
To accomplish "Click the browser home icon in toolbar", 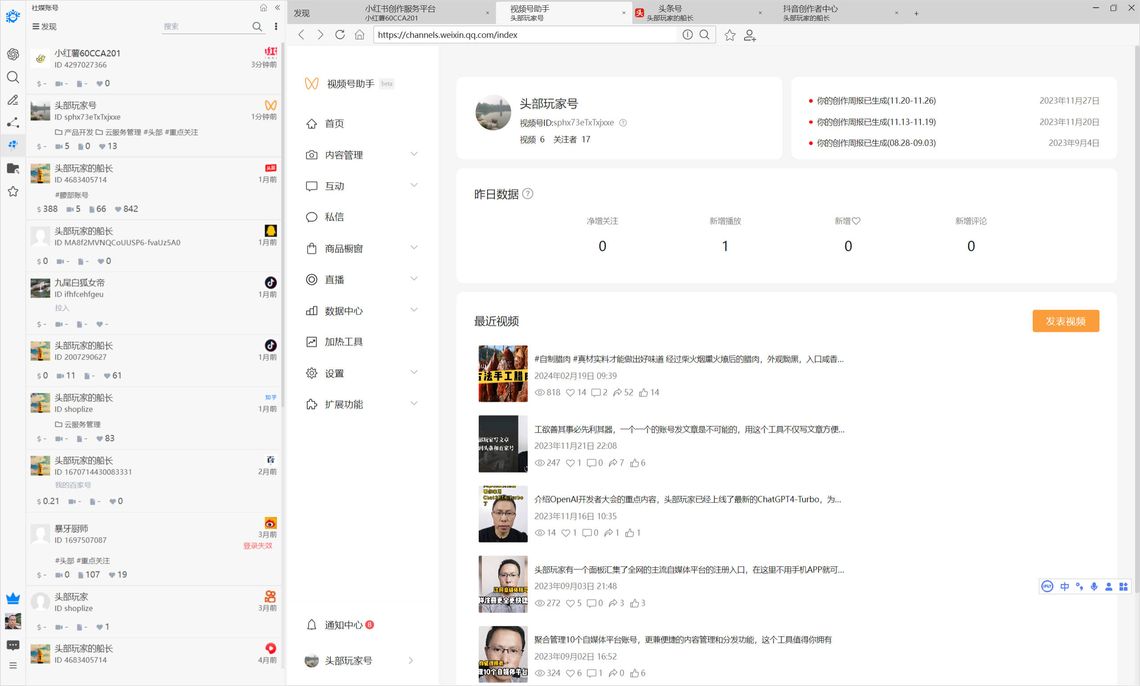I will click(359, 35).
